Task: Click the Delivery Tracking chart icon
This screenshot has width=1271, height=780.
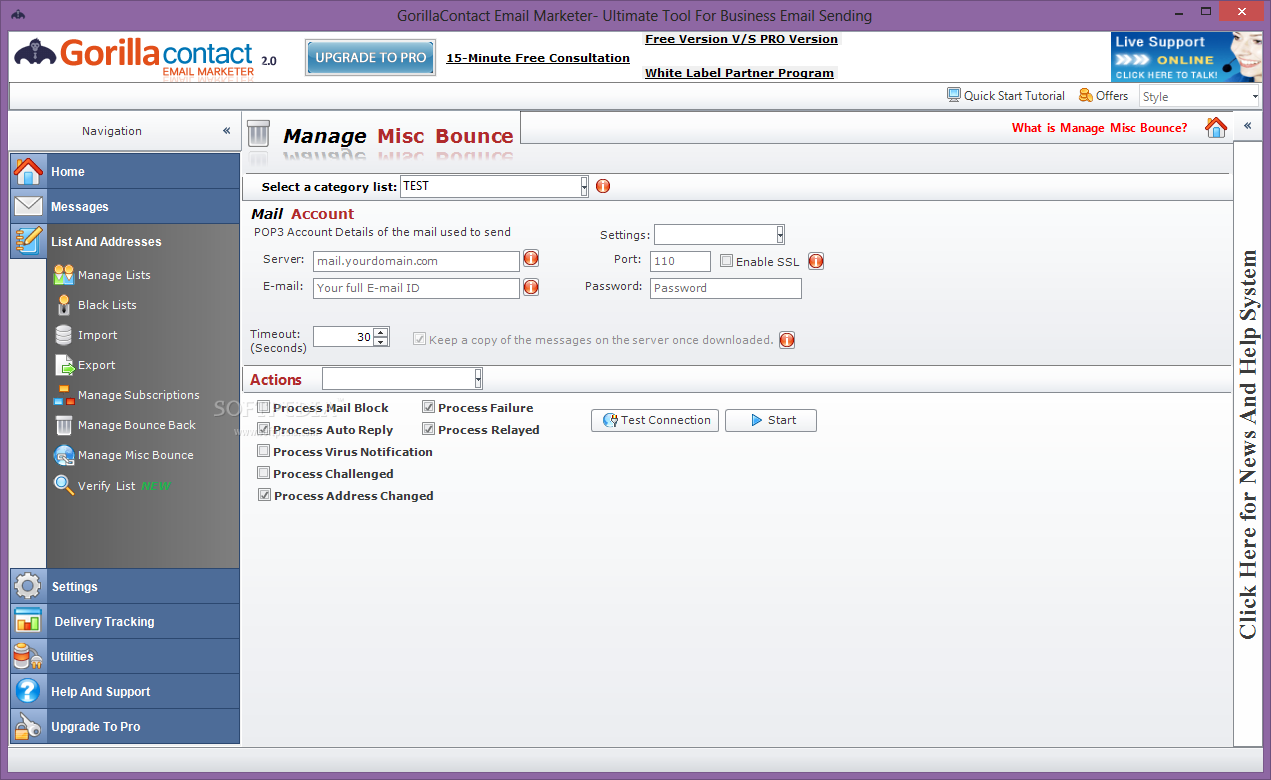Action: 28,621
